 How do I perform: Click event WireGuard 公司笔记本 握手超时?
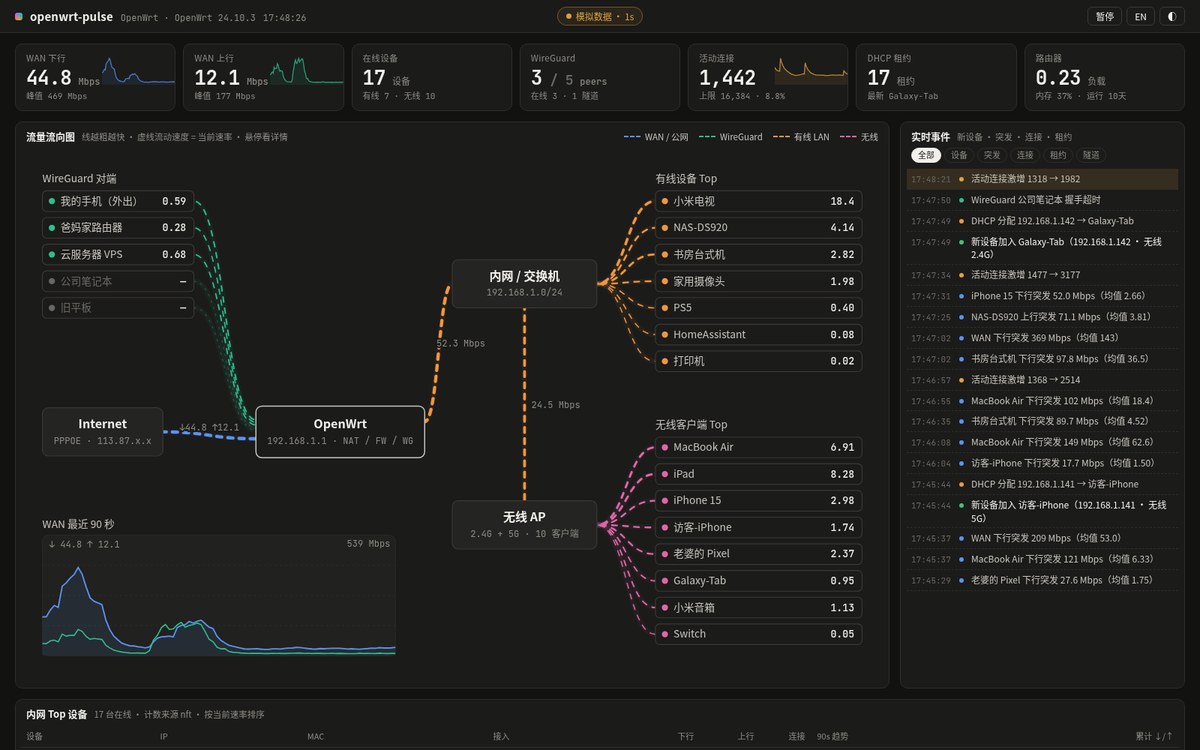click(x=1042, y=200)
